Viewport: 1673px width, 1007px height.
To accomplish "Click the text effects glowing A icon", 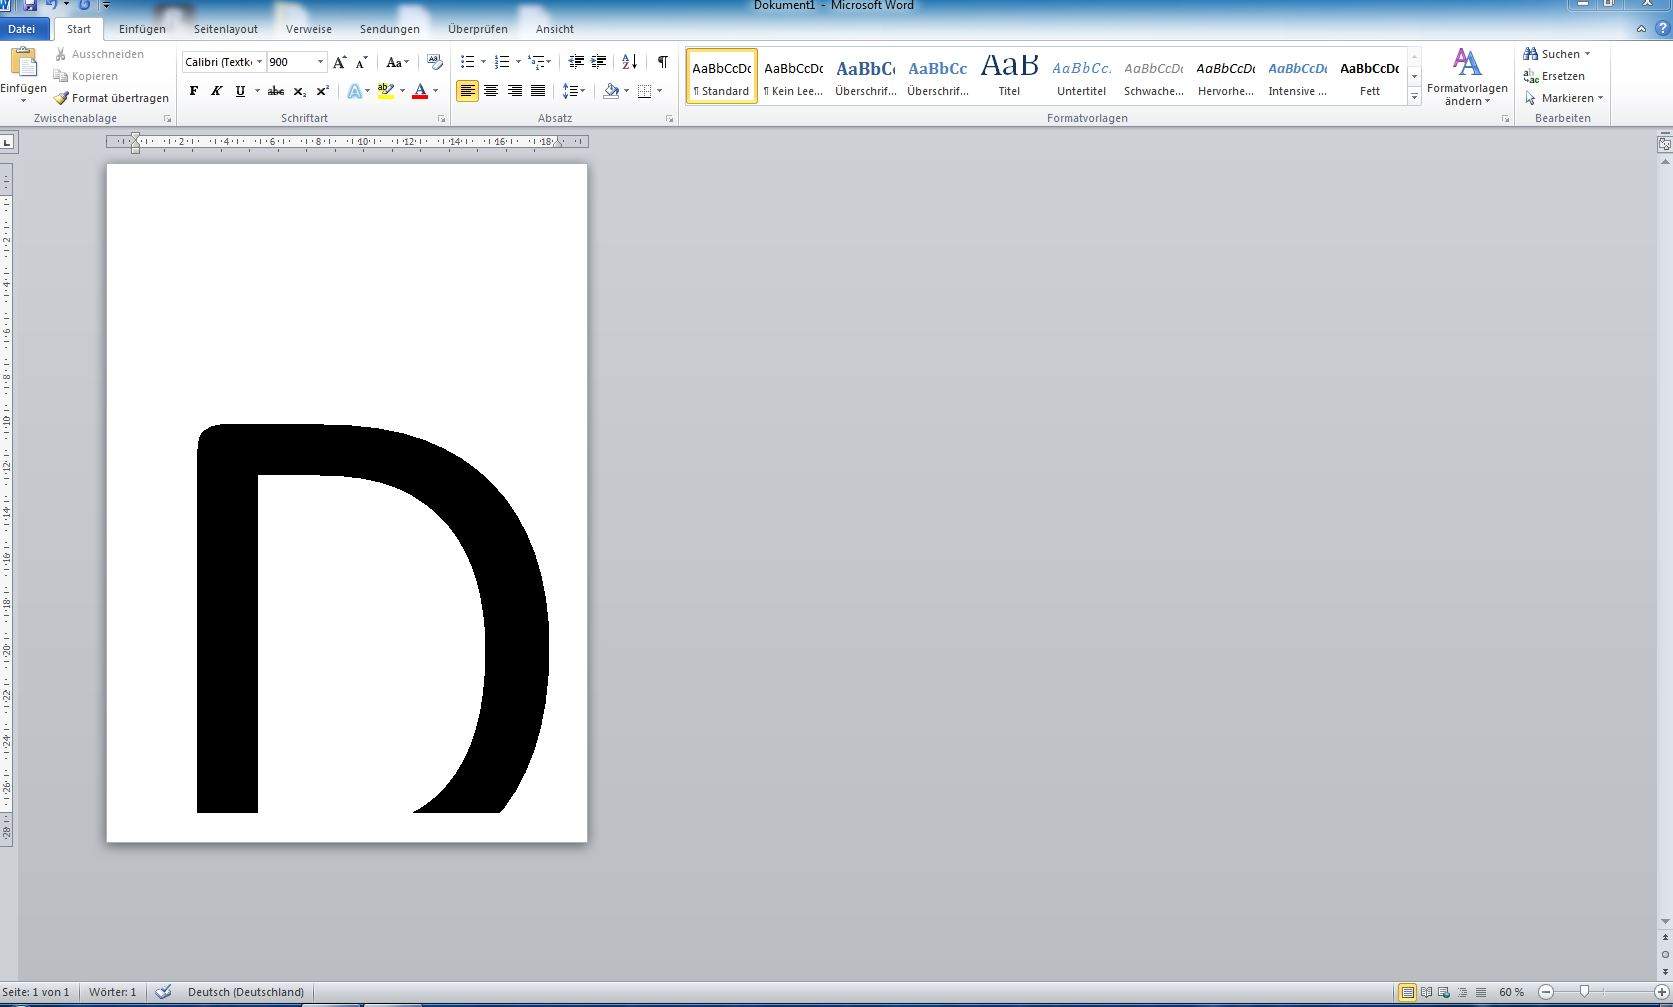I will (354, 91).
